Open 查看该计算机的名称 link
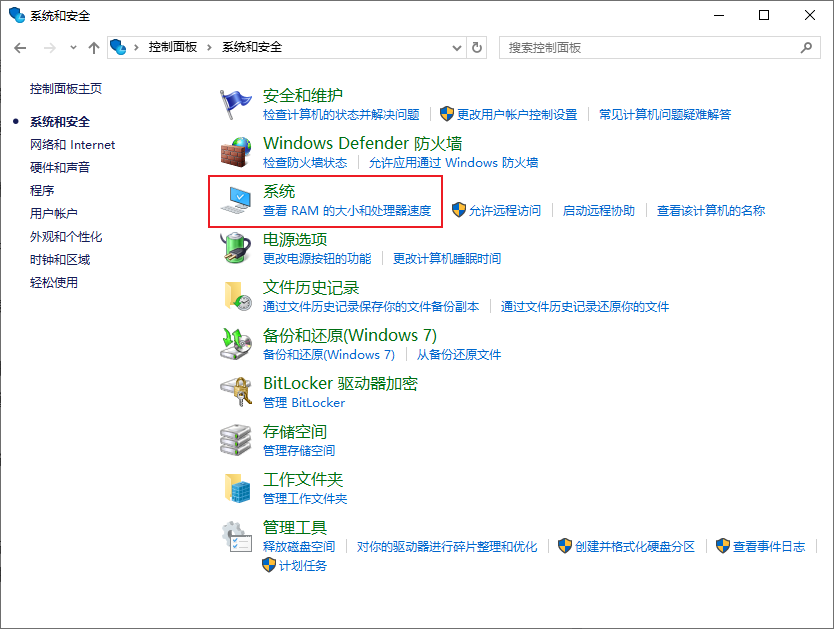834x629 pixels. [x=711, y=211]
